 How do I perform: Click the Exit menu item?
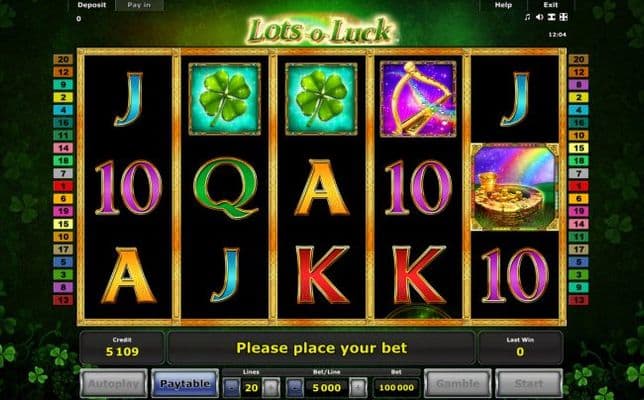pos(550,5)
